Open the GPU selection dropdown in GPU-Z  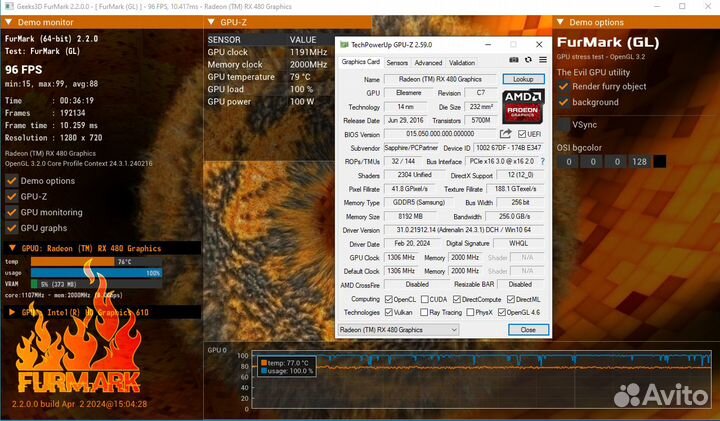(x=398, y=330)
